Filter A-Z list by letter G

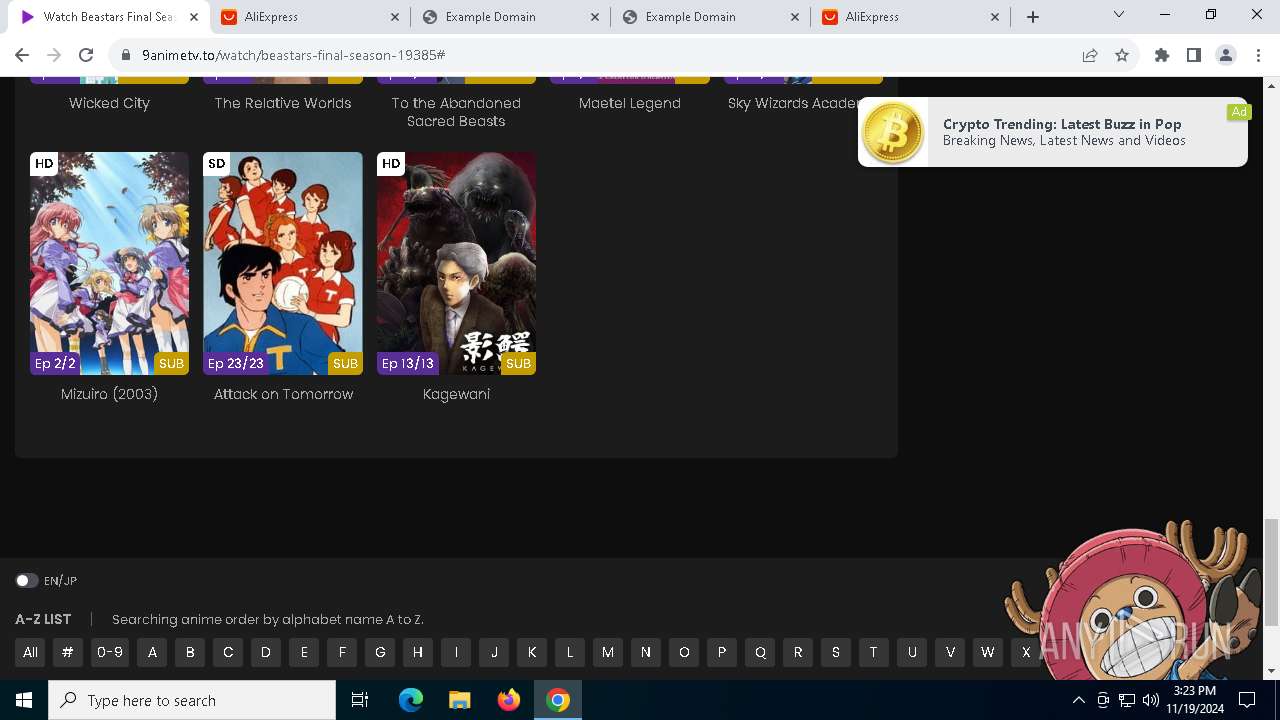380,652
